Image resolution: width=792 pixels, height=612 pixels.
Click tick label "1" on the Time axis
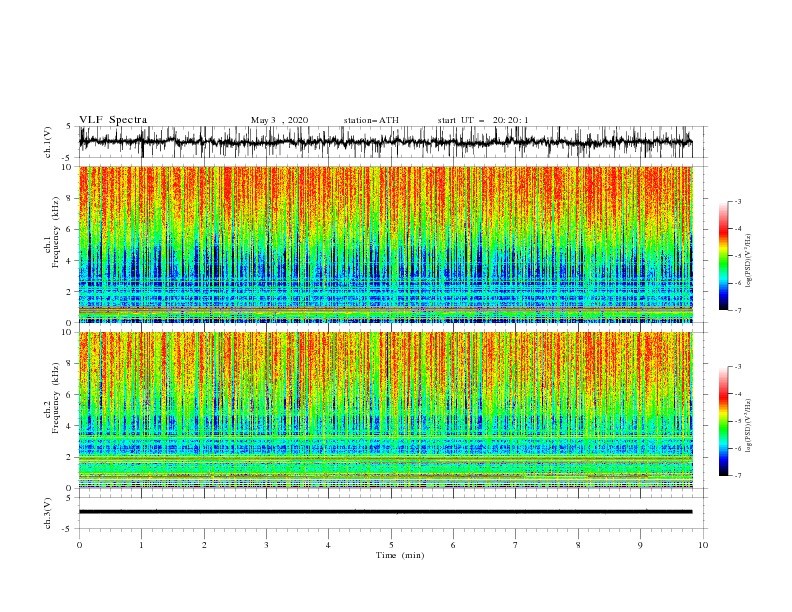[x=141, y=545]
